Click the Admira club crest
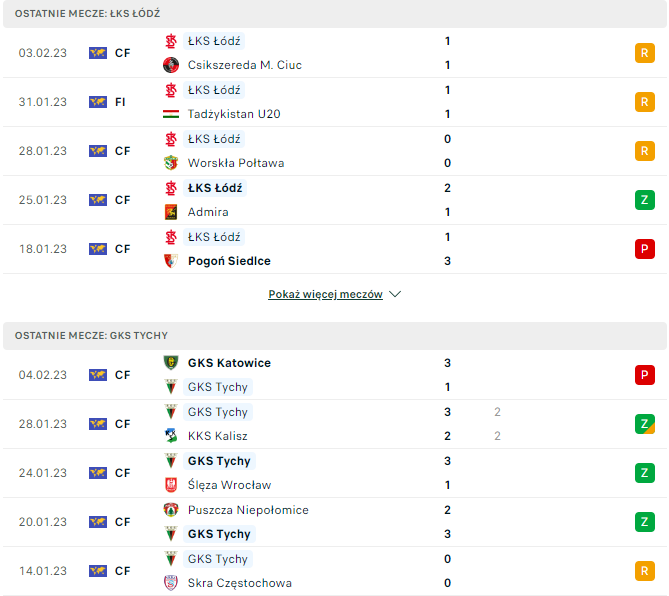 170,212
